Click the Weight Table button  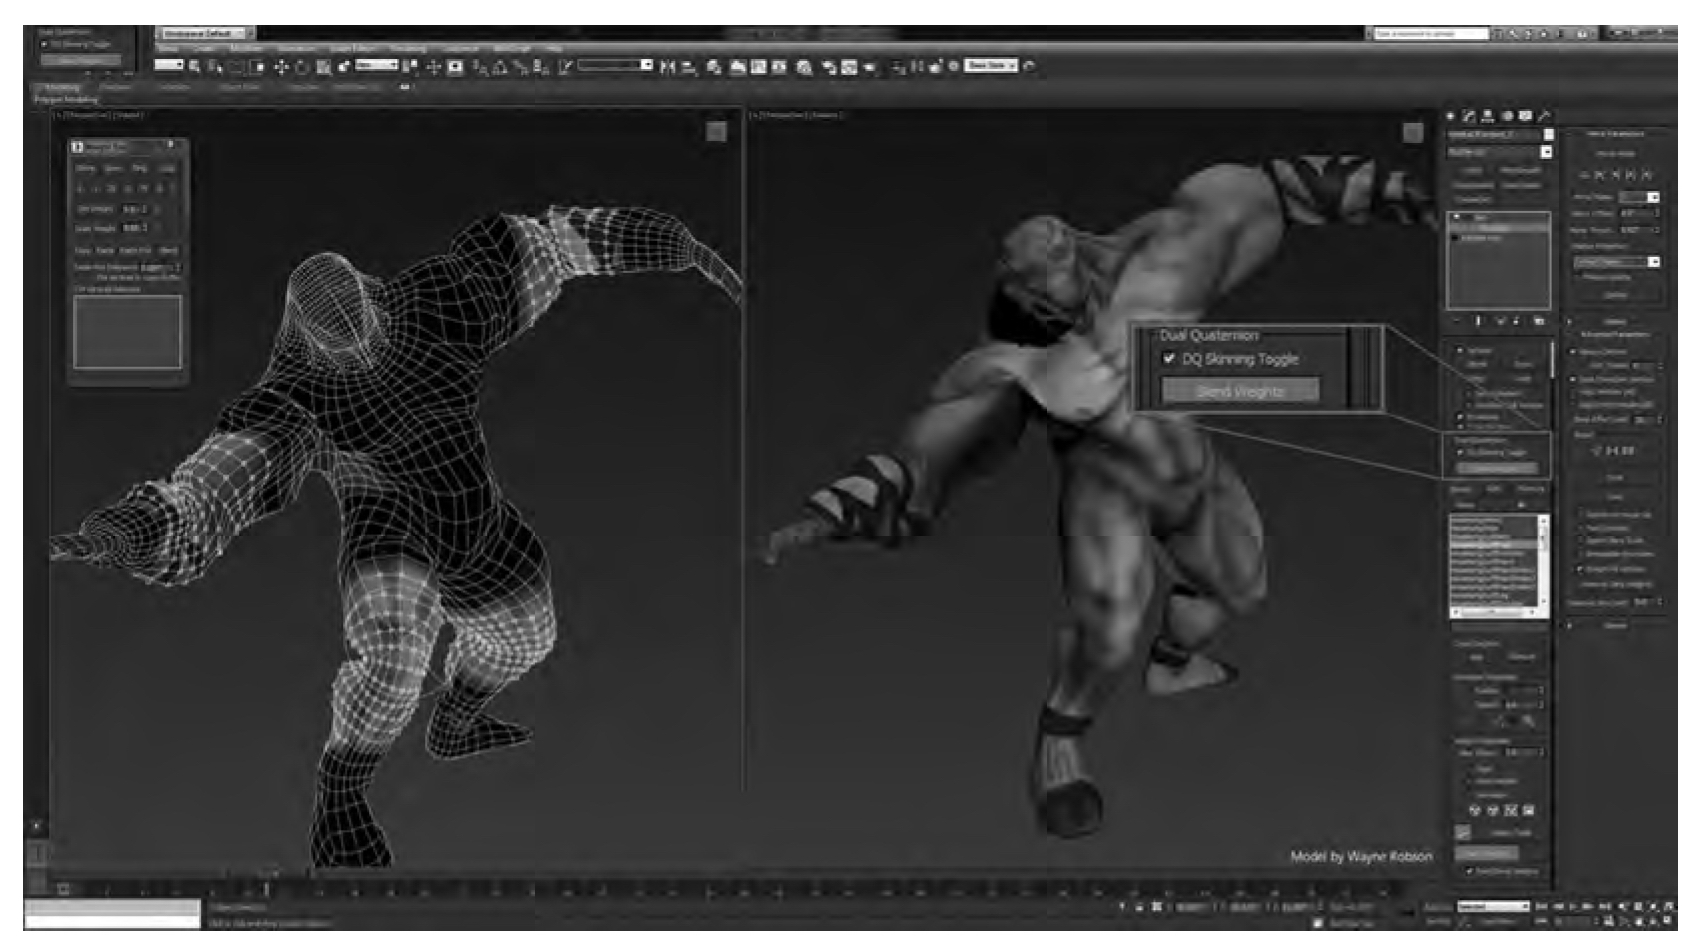pos(1510,832)
